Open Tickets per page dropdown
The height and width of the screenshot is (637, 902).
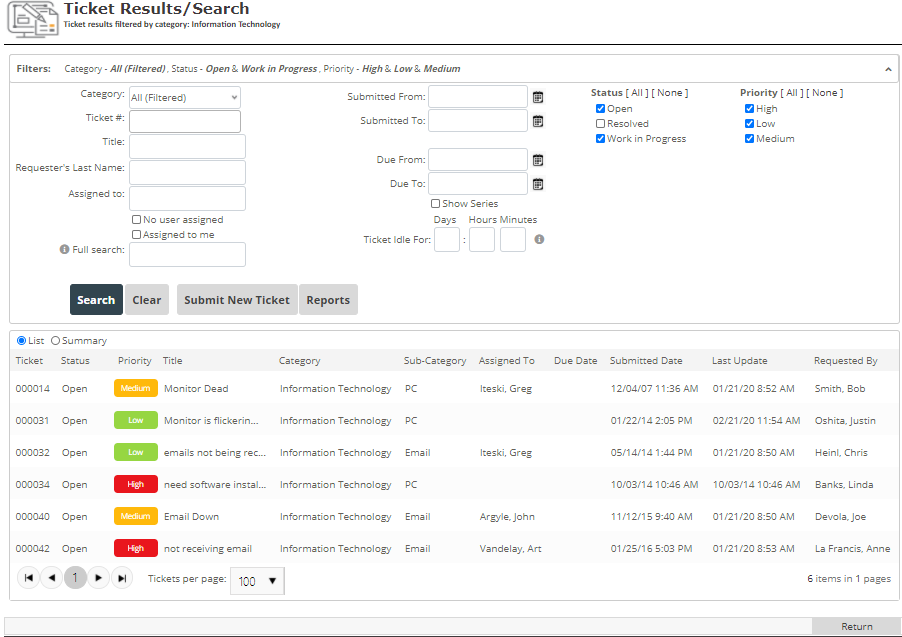click(257, 581)
